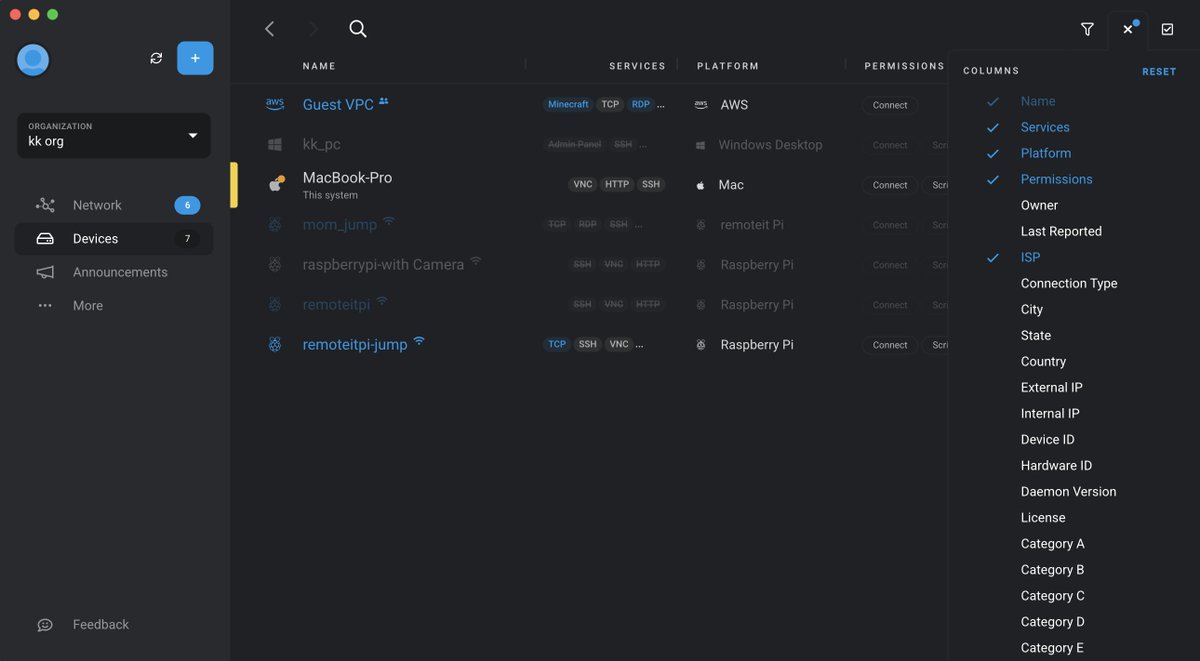
Task: Sort by the PLATFORM column header
Action: 728,66
